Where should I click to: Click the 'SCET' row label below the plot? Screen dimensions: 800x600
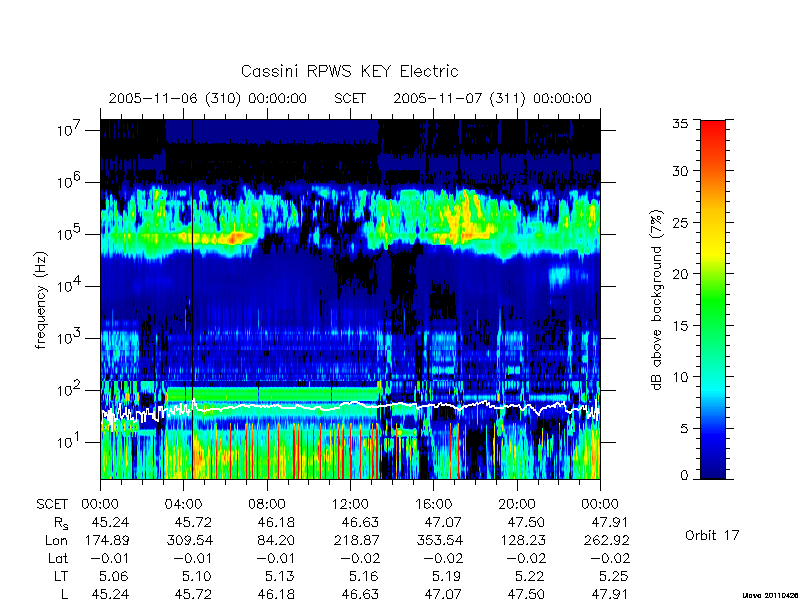[52, 504]
